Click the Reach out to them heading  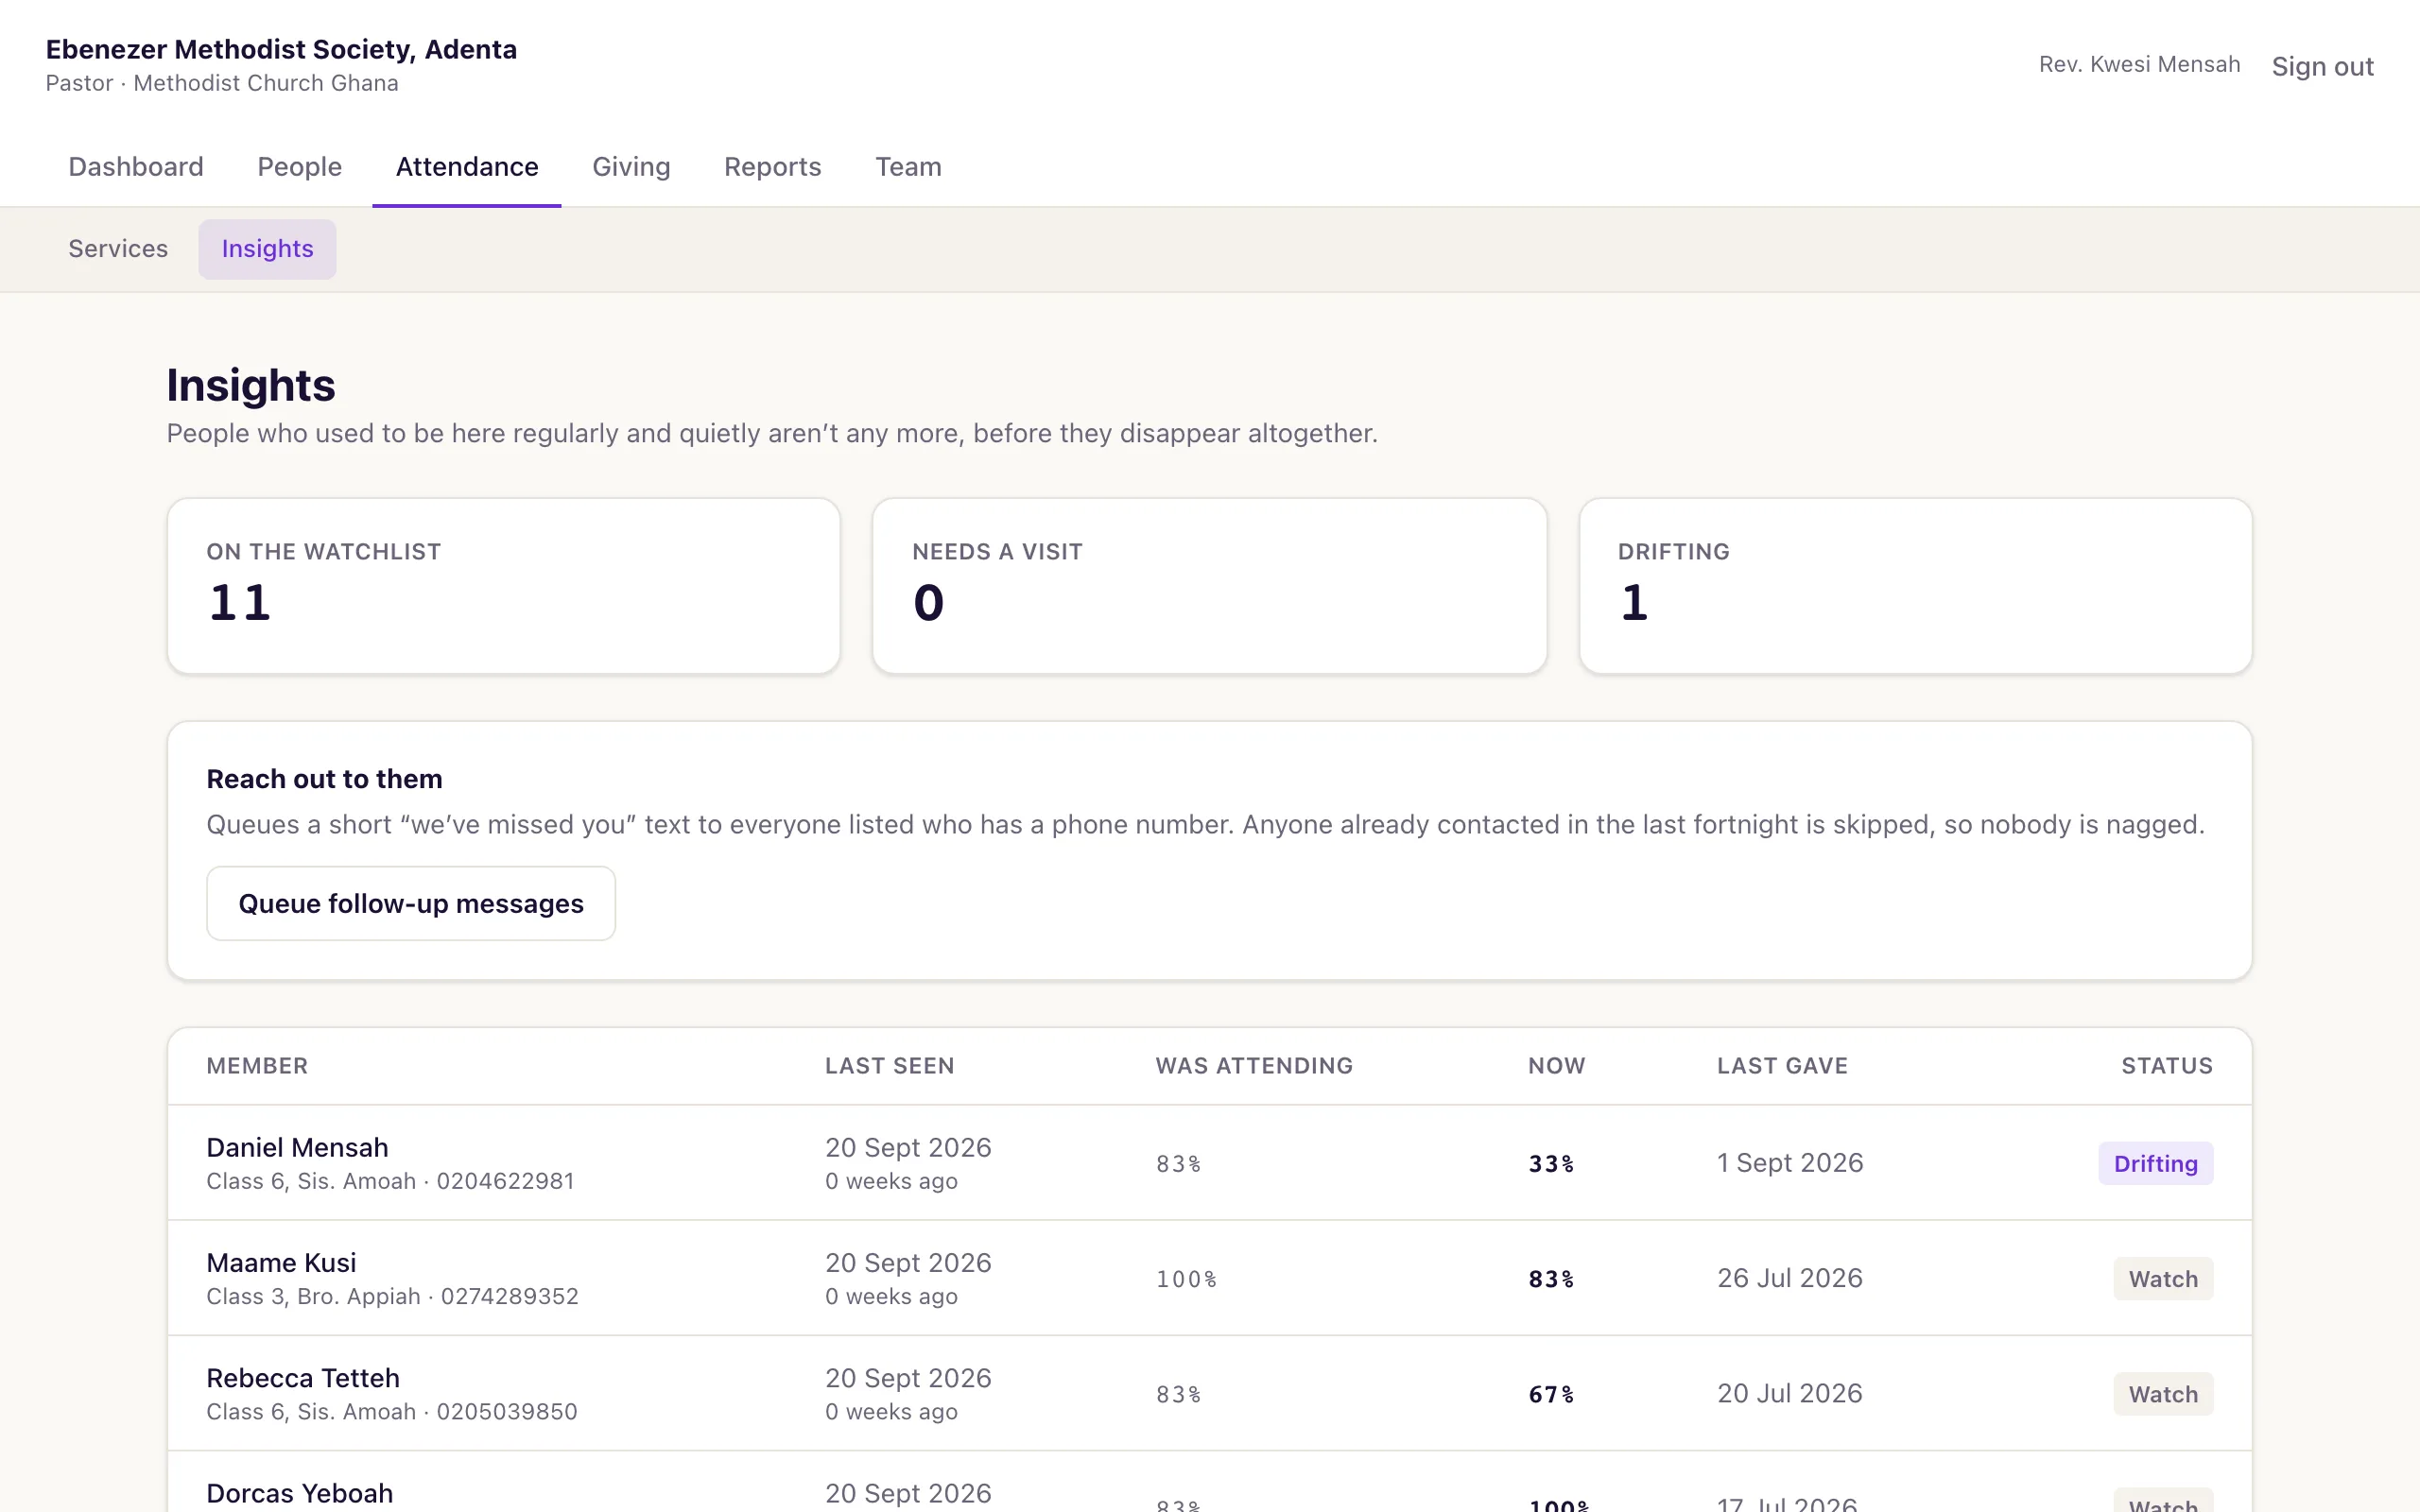324,778
